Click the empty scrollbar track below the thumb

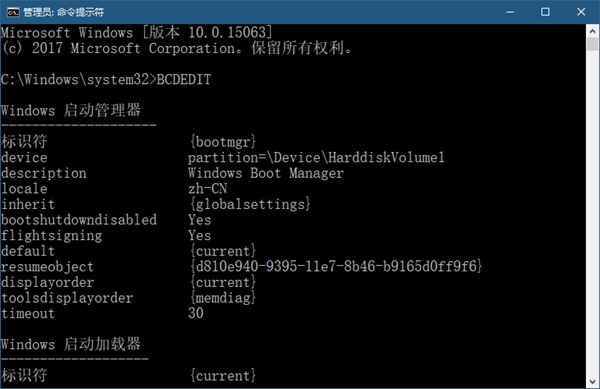click(592, 213)
